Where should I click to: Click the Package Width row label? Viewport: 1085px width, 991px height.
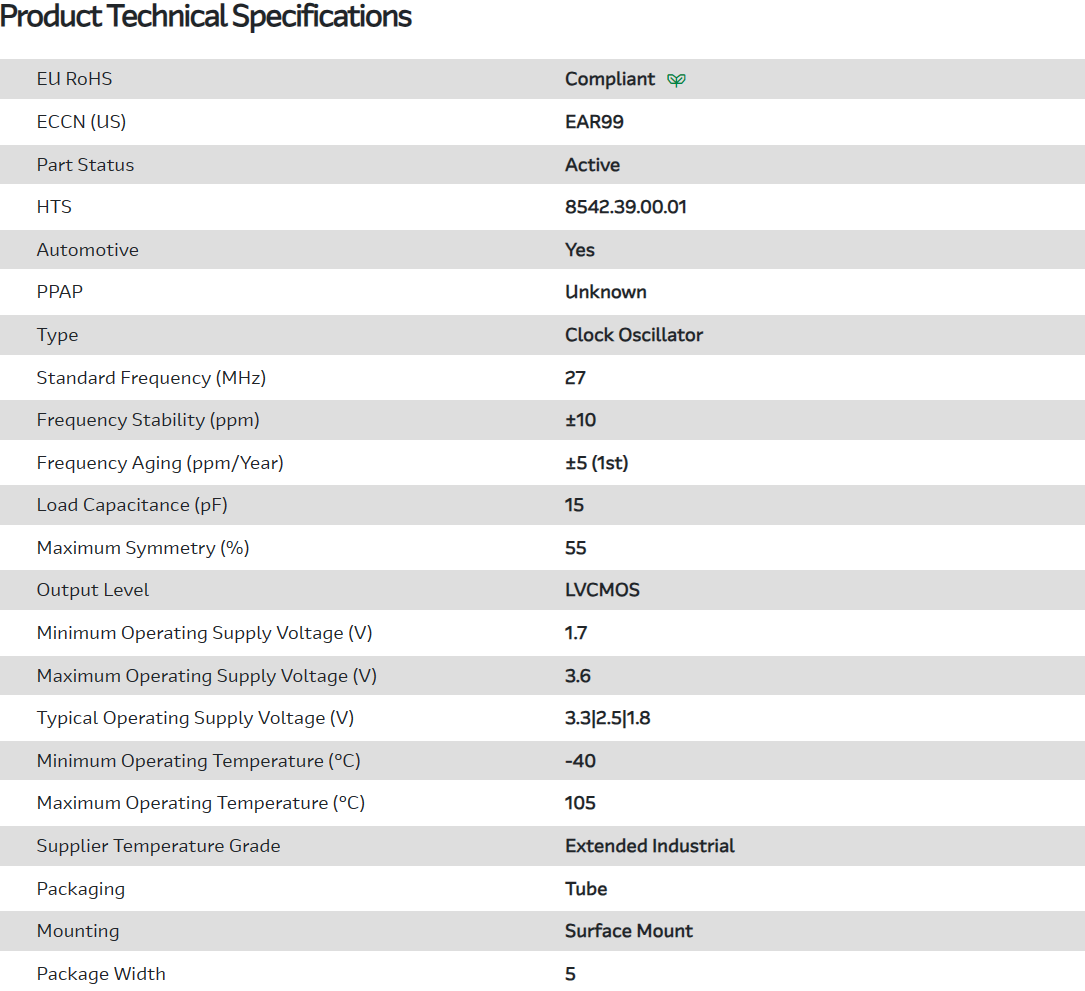(x=101, y=974)
